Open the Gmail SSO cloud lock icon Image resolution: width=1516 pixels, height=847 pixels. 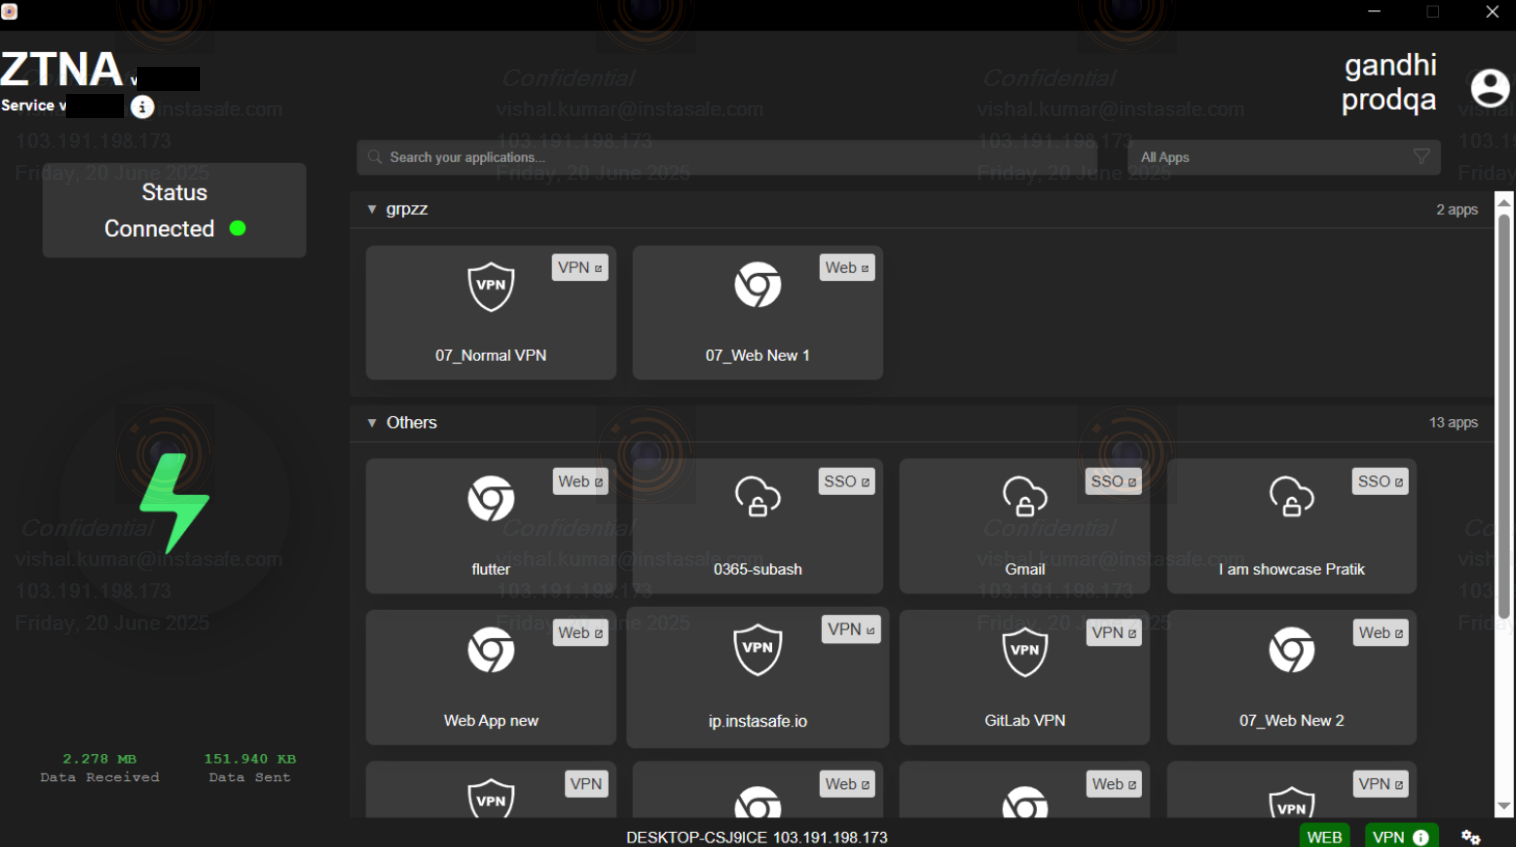point(1025,496)
